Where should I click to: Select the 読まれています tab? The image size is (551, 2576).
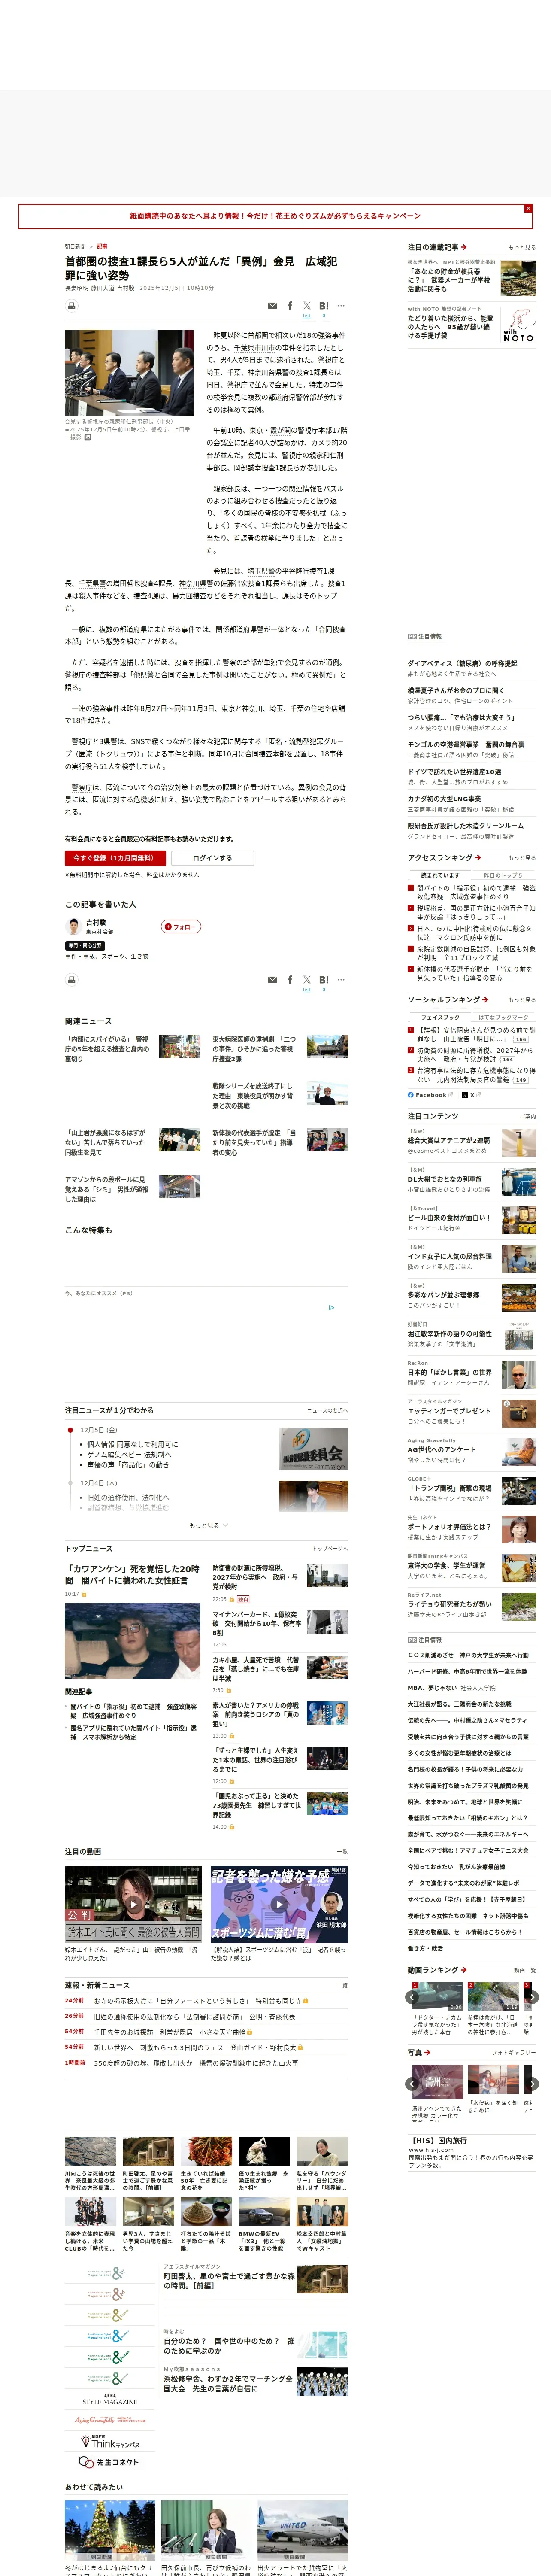440,875
